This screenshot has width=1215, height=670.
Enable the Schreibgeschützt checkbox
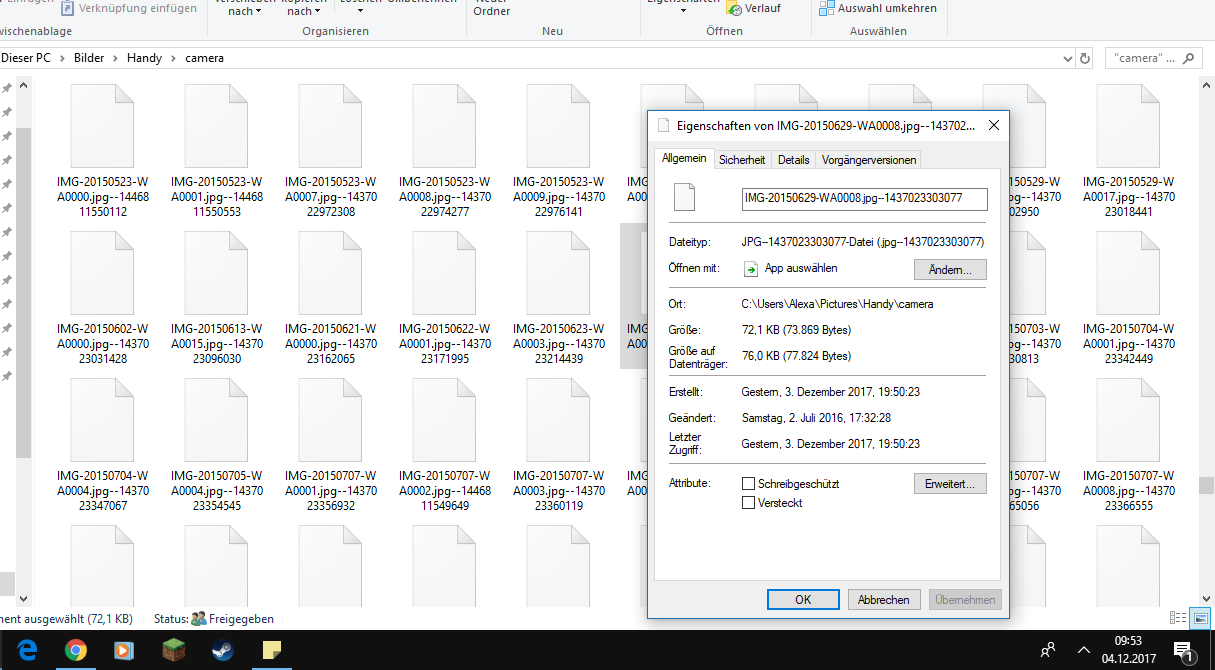click(x=748, y=484)
